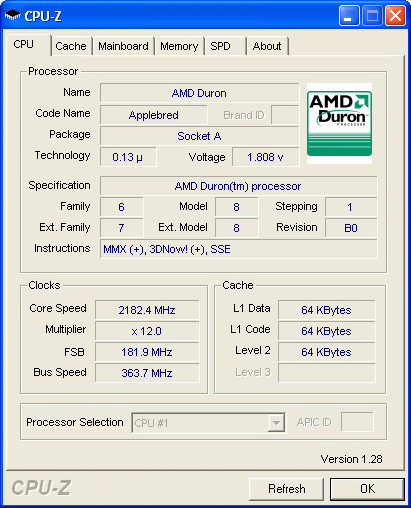Click the CPU-Z chip icon in title bar
Viewport: 411px width, 508px height.
tap(13, 15)
